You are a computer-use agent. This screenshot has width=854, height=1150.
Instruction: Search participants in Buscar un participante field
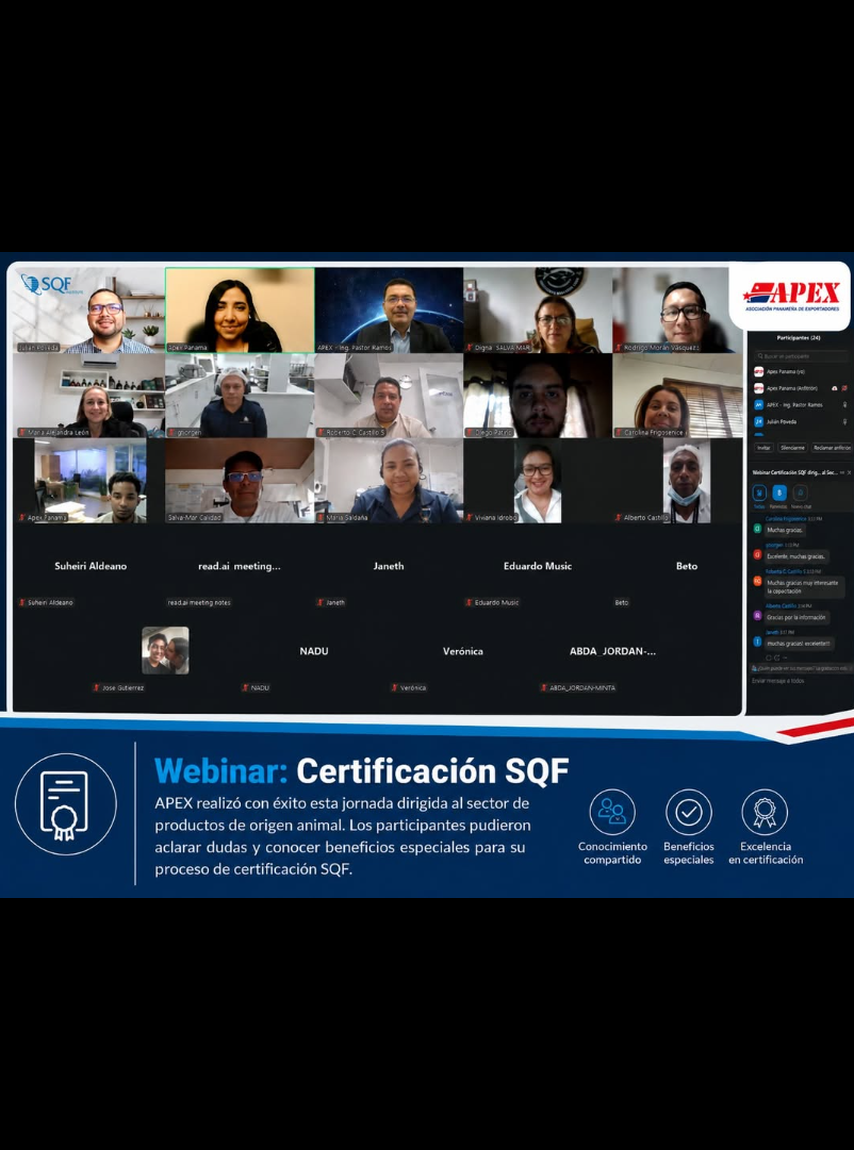point(800,356)
